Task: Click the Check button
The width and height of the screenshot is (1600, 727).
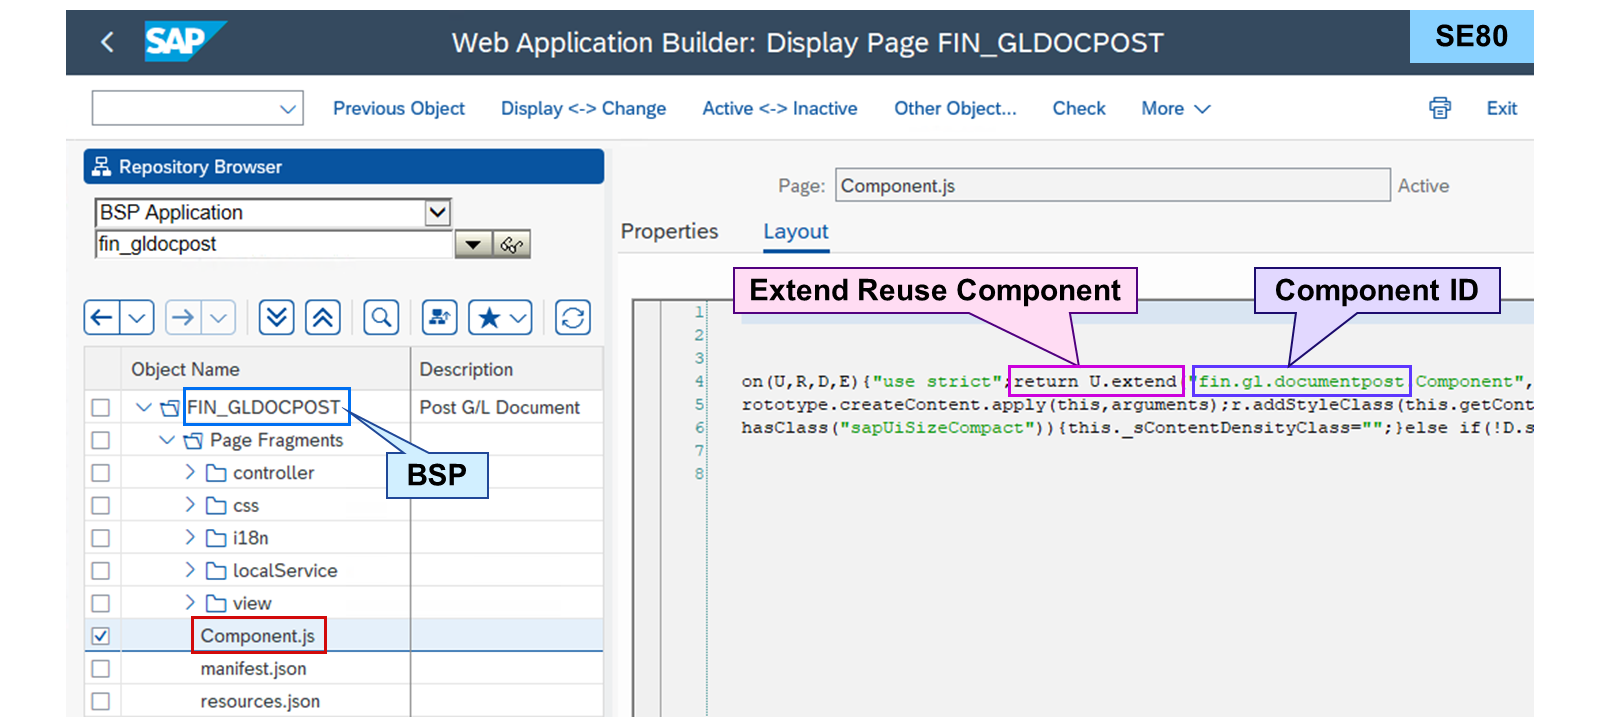Action: (x=1079, y=108)
